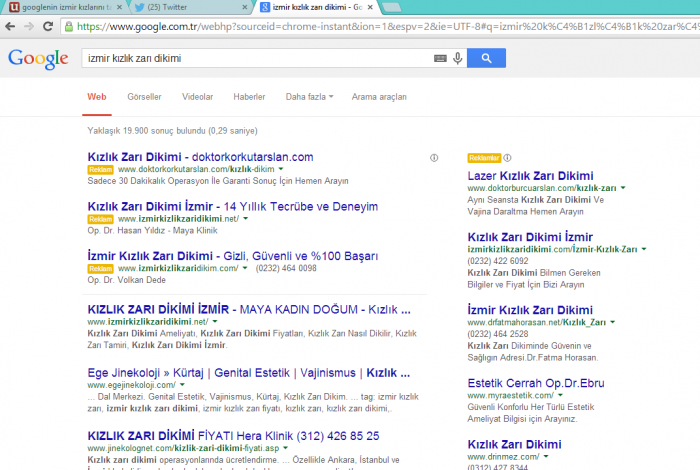
Task: Click 'Op. Dr. Volkan Dede' text
Action: (126, 280)
